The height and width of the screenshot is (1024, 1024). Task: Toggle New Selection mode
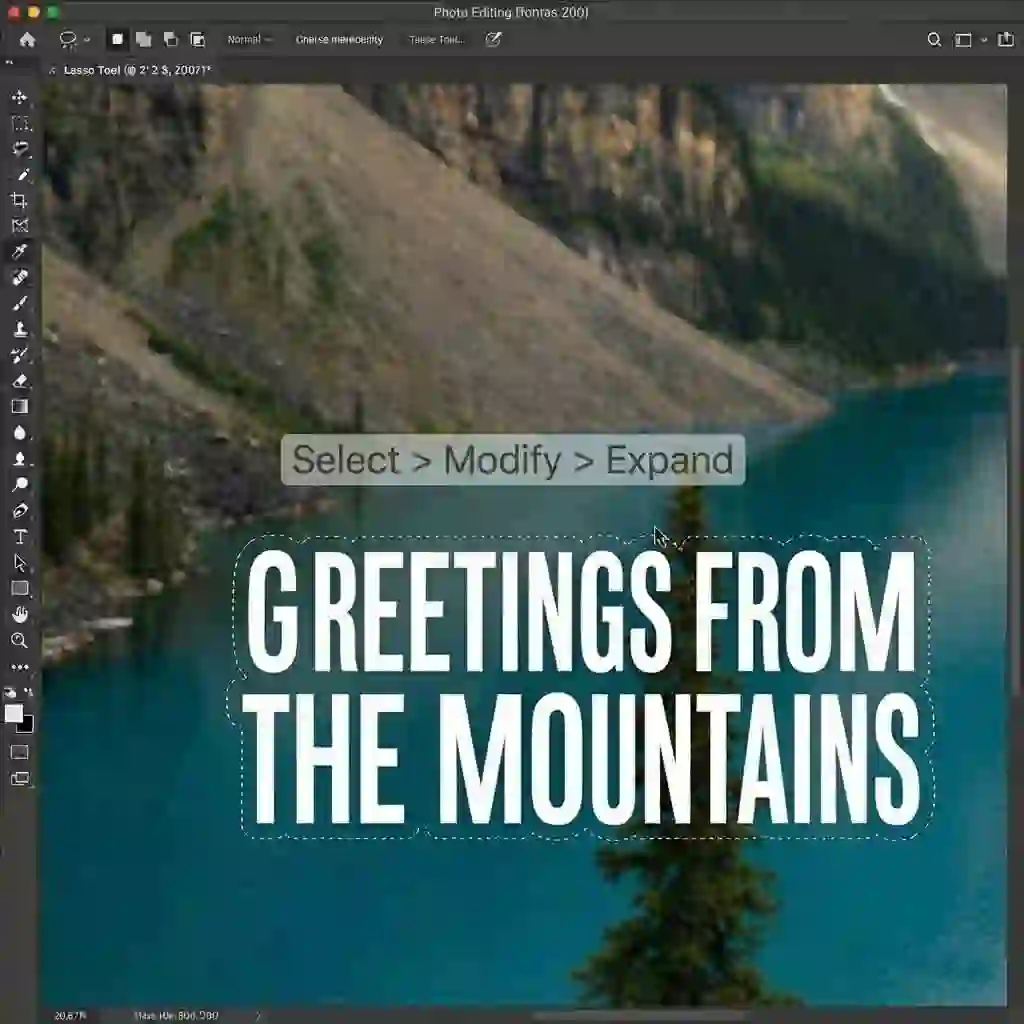point(116,40)
